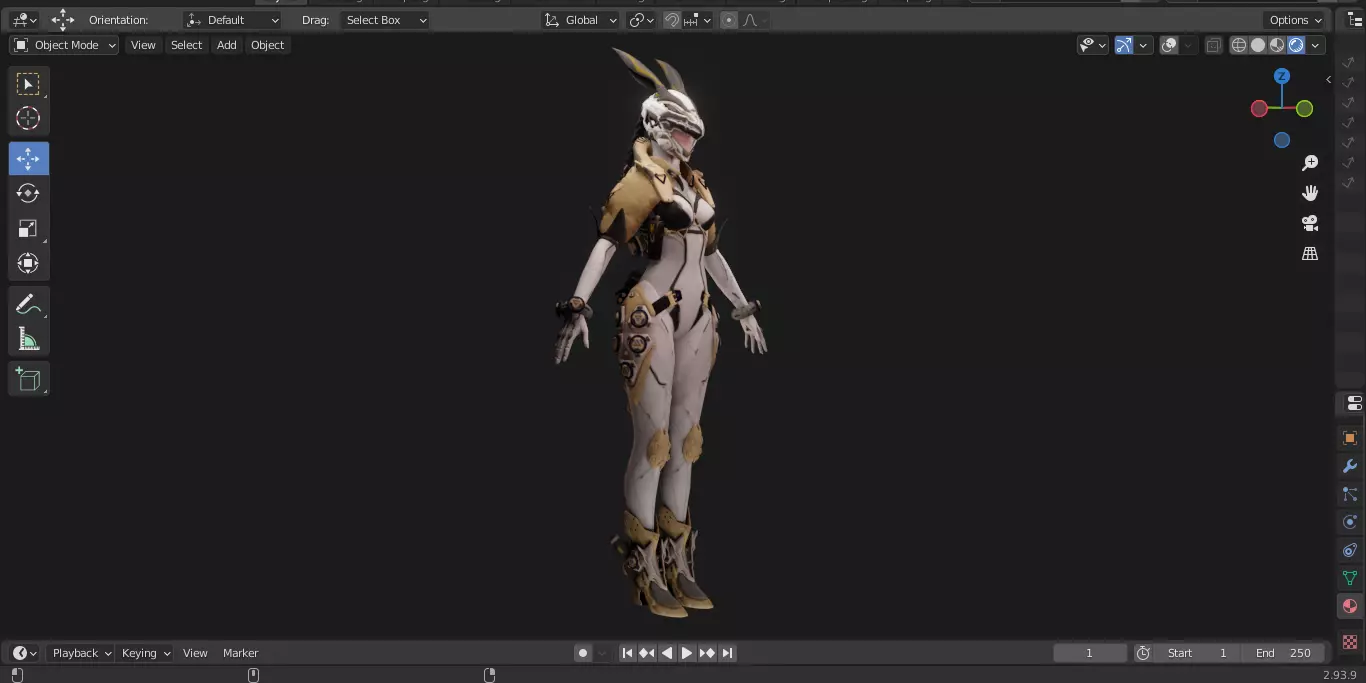Open the Keying menu
1366x683 pixels.
pyautogui.click(x=146, y=653)
